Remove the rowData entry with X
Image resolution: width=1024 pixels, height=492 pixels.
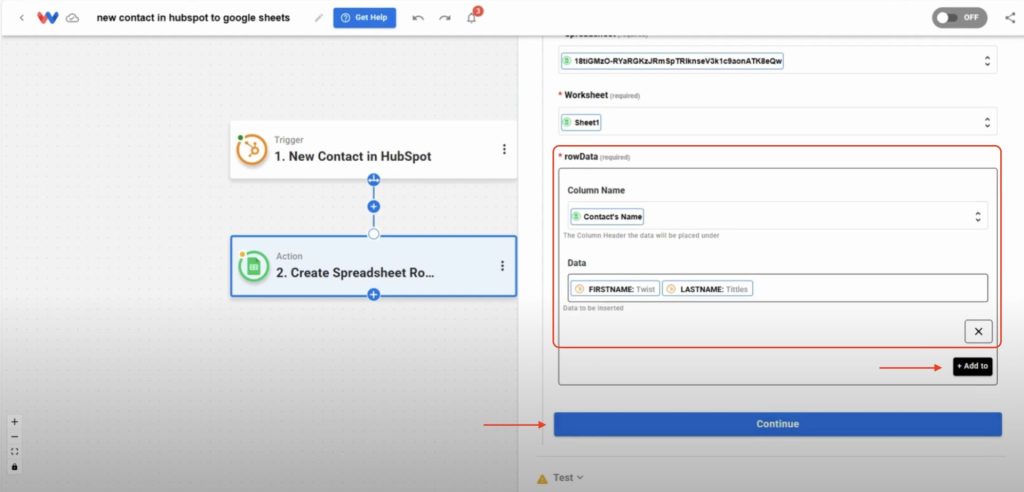click(978, 331)
